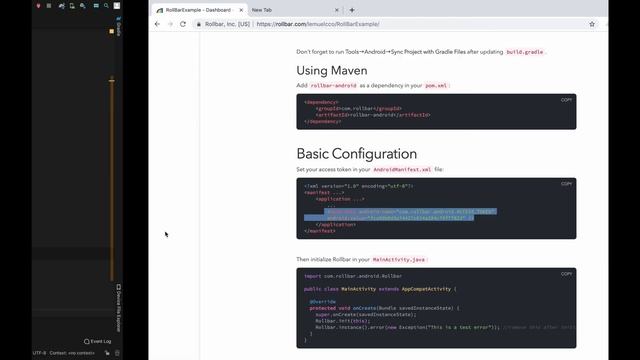Viewport: 640px width, 360px height.
Task: Reload the Rollbar page
Action: click(183, 24)
